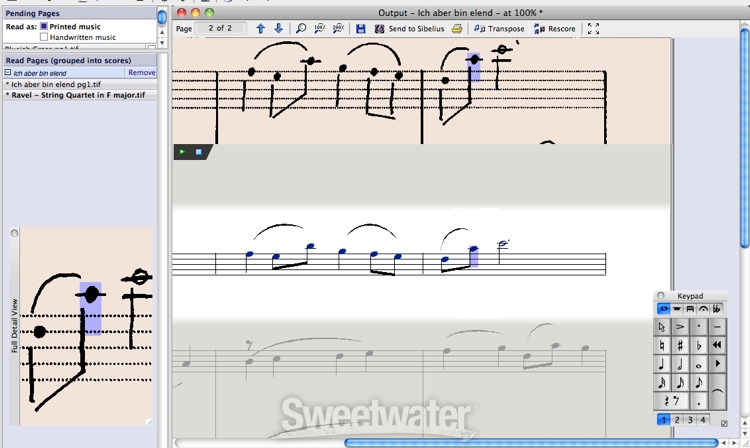Image resolution: width=750 pixels, height=448 pixels.
Task: Switch to Keypad layout tab 2
Action: (677, 420)
